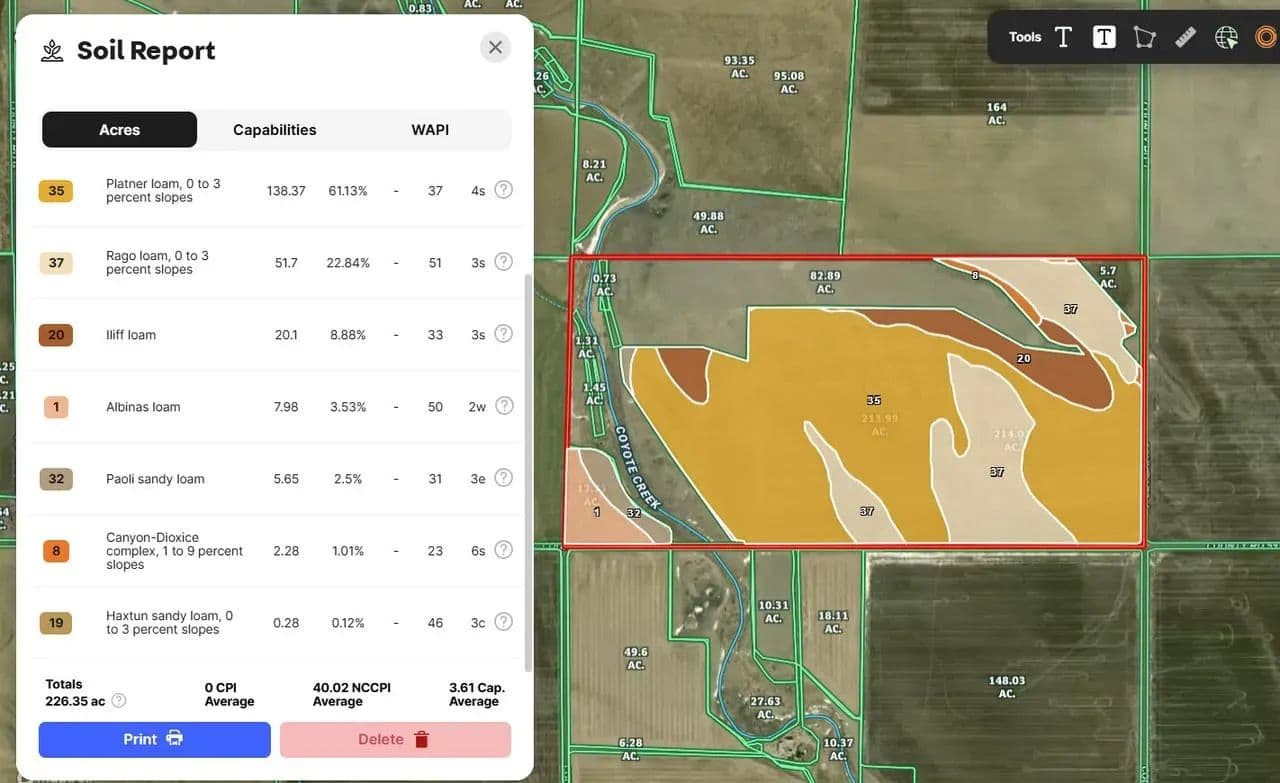Image resolution: width=1280 pixels, height=783 pixels.
Task: Switch to the Capabilities tab
Action: click(274, 130)
